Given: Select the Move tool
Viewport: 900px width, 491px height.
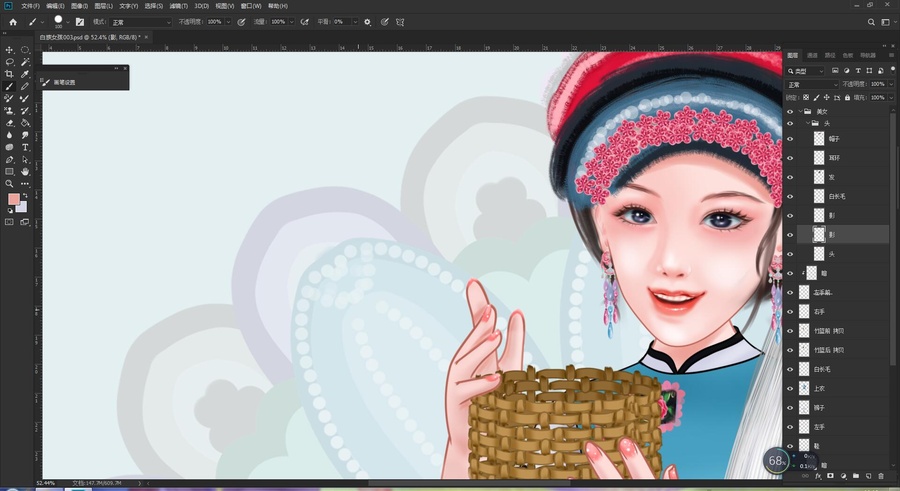Looking at the screenshot, I should coord(9,50).
